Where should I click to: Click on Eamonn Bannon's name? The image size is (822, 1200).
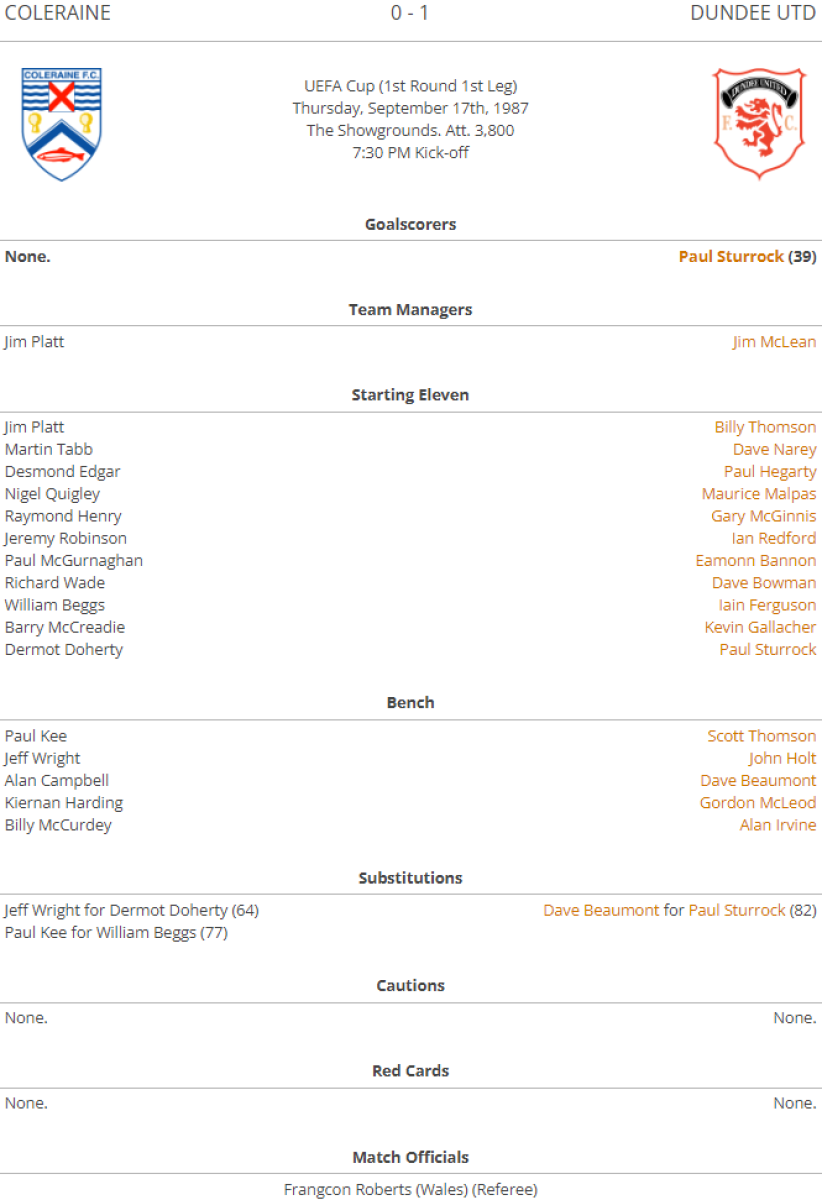(756, 561)
